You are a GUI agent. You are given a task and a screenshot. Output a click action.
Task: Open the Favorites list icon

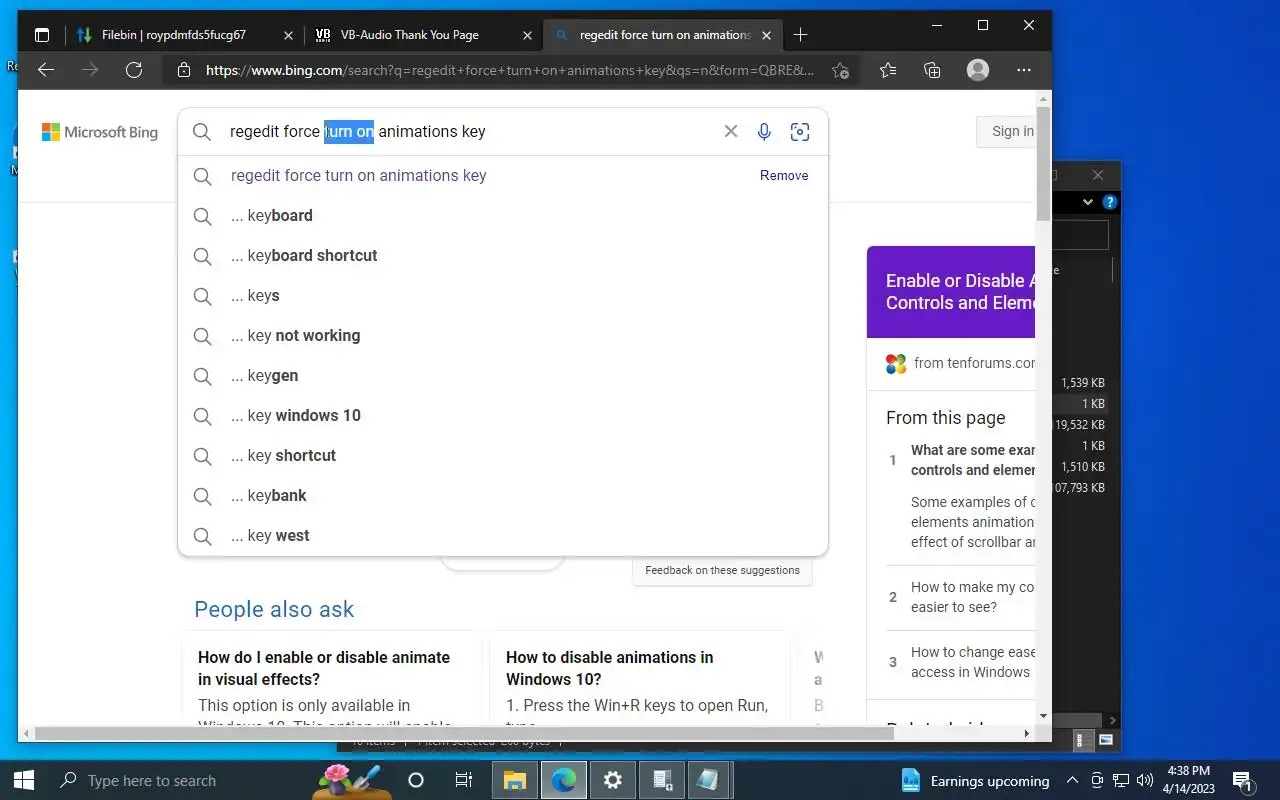[888, 70]
